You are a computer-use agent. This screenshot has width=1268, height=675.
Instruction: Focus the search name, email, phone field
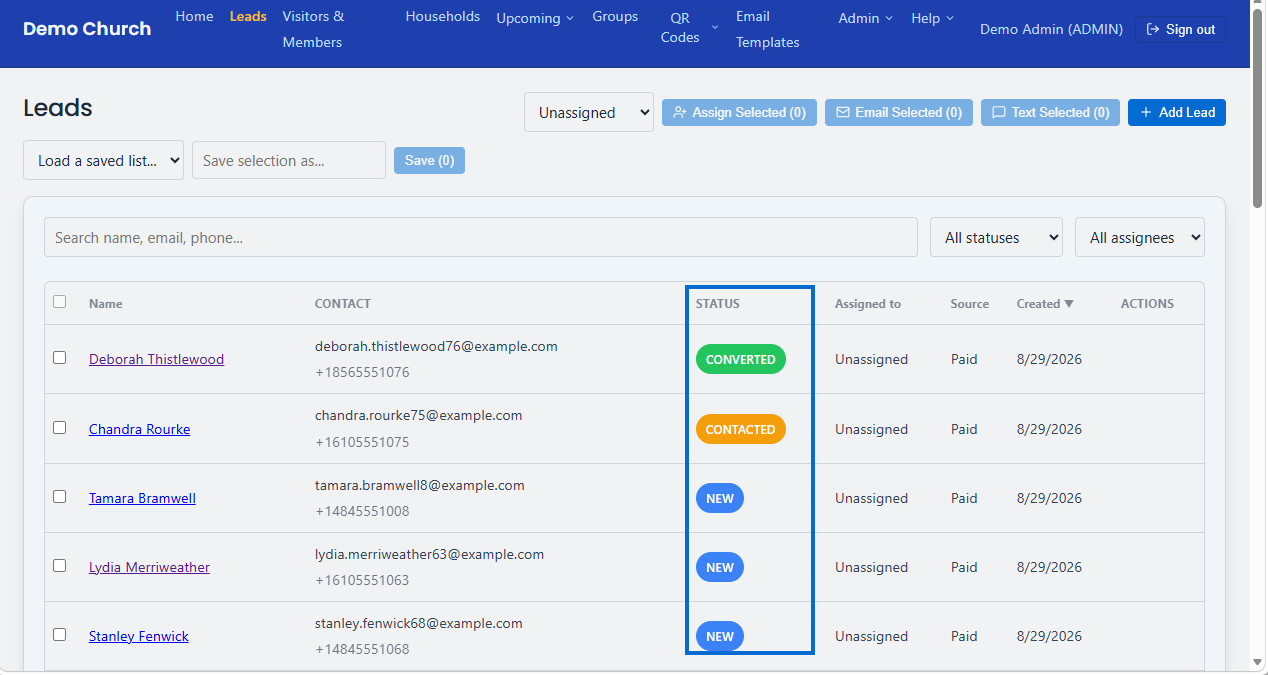(481, 237)
